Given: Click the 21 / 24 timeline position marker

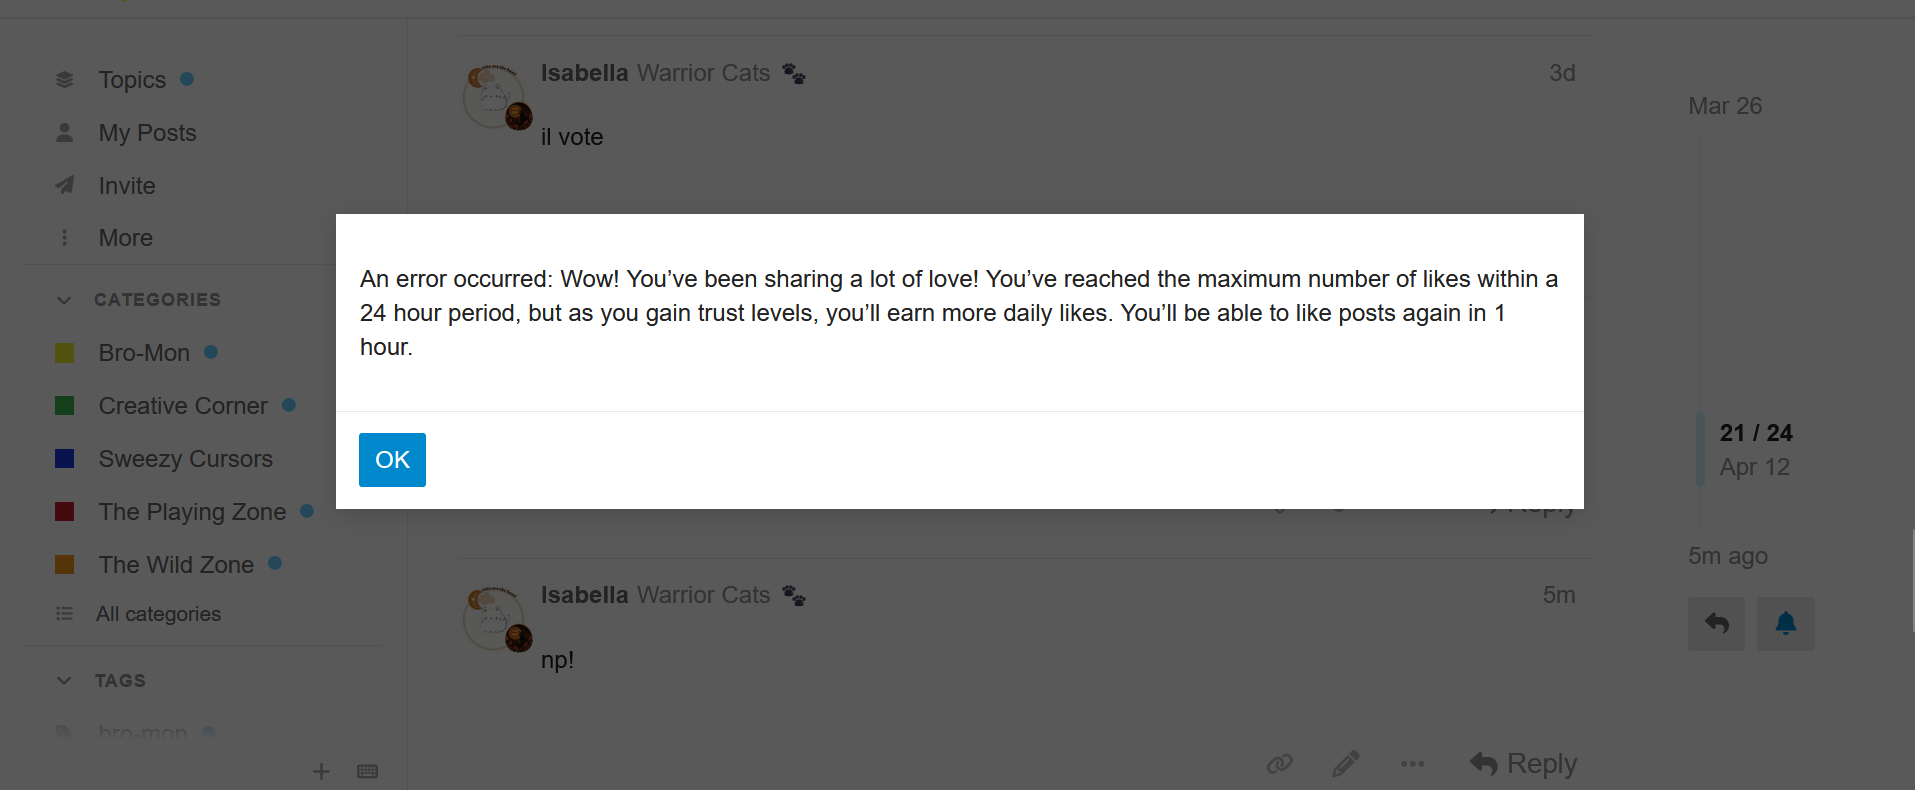Looking at the screenshot, I should click(1756, 433).
